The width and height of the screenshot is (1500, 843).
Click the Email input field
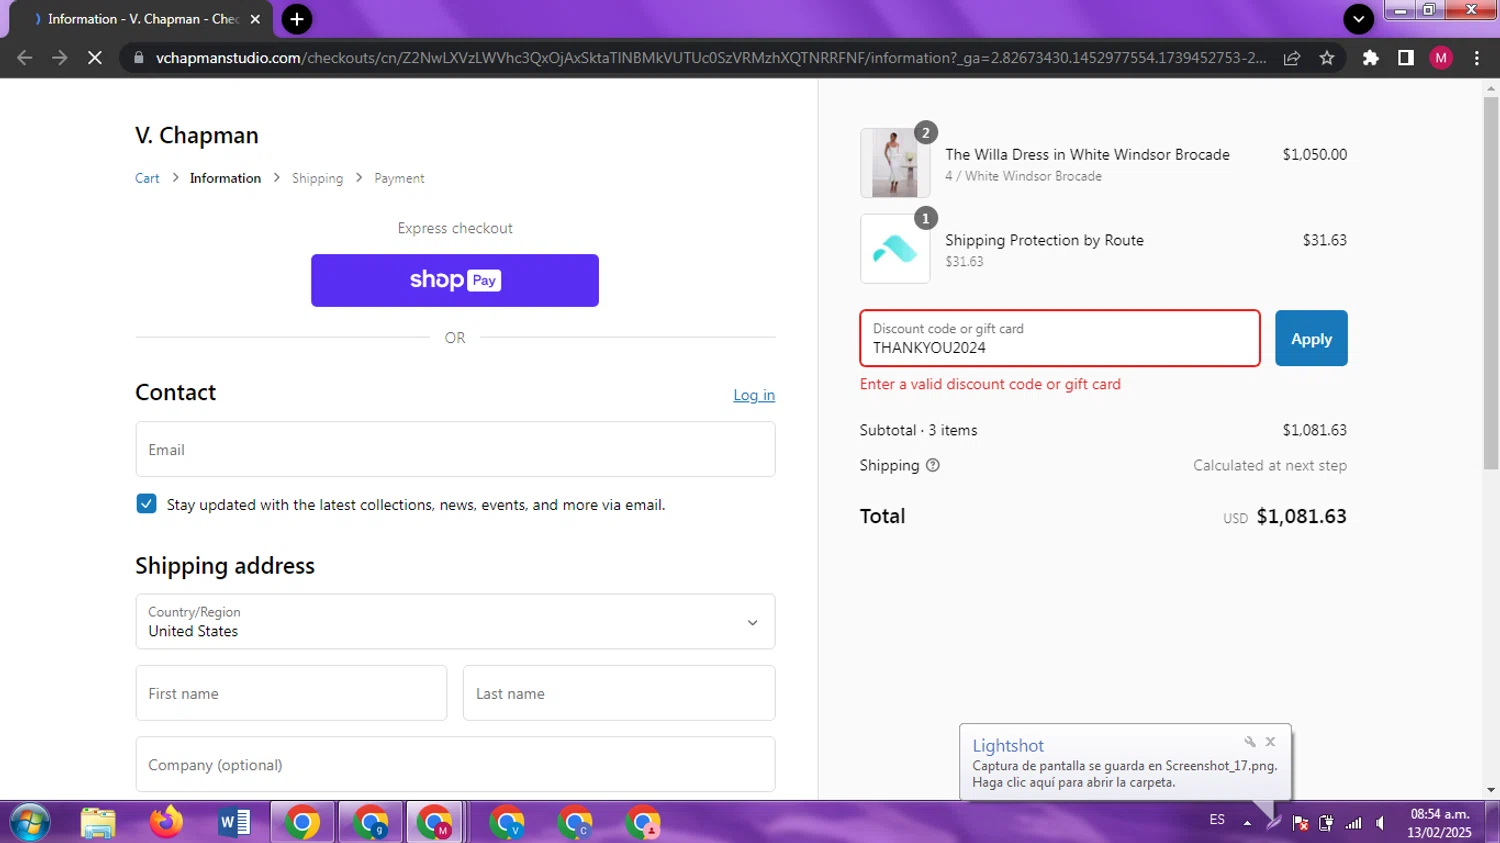pyautogui.click(x=455, y=449)
